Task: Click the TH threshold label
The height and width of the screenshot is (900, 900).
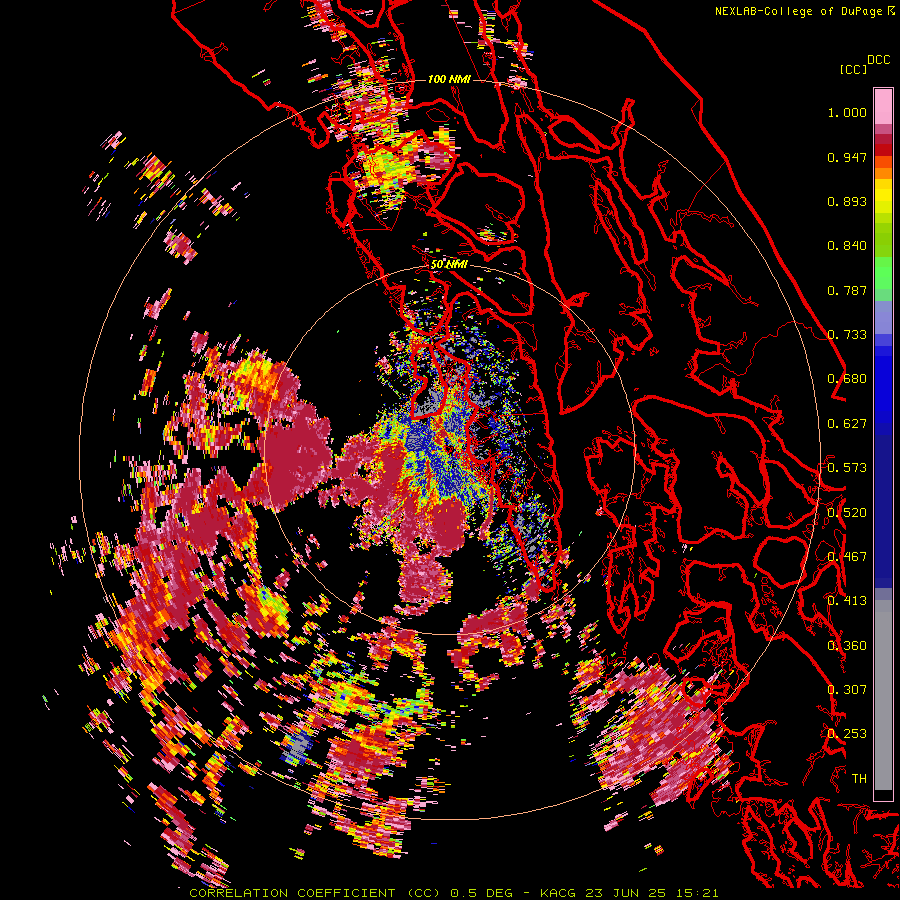Action: tap(859, 779)
